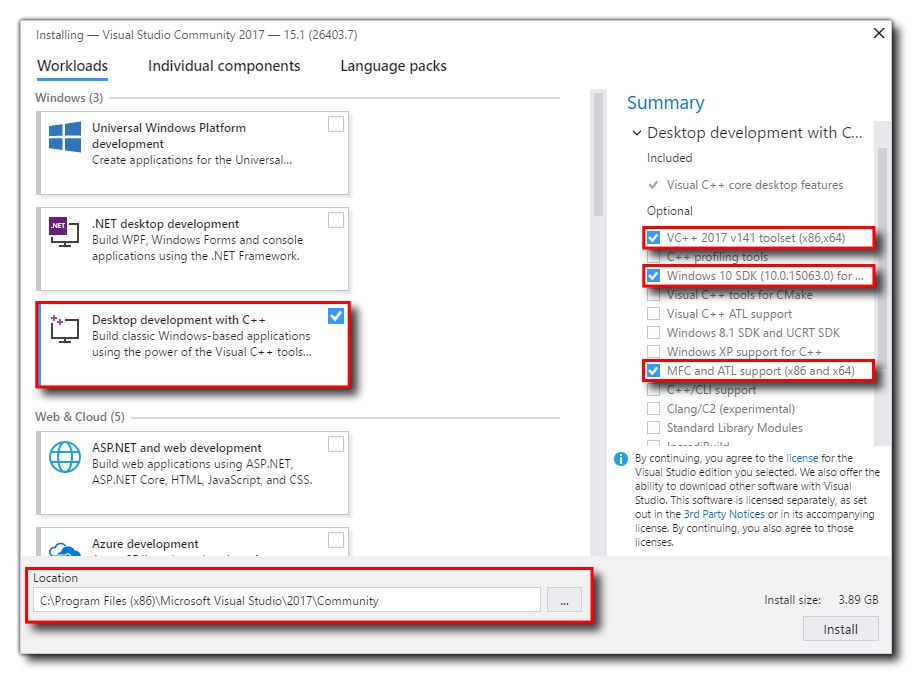Open the license link
The image size is (912, 674).
click(802, 458)
